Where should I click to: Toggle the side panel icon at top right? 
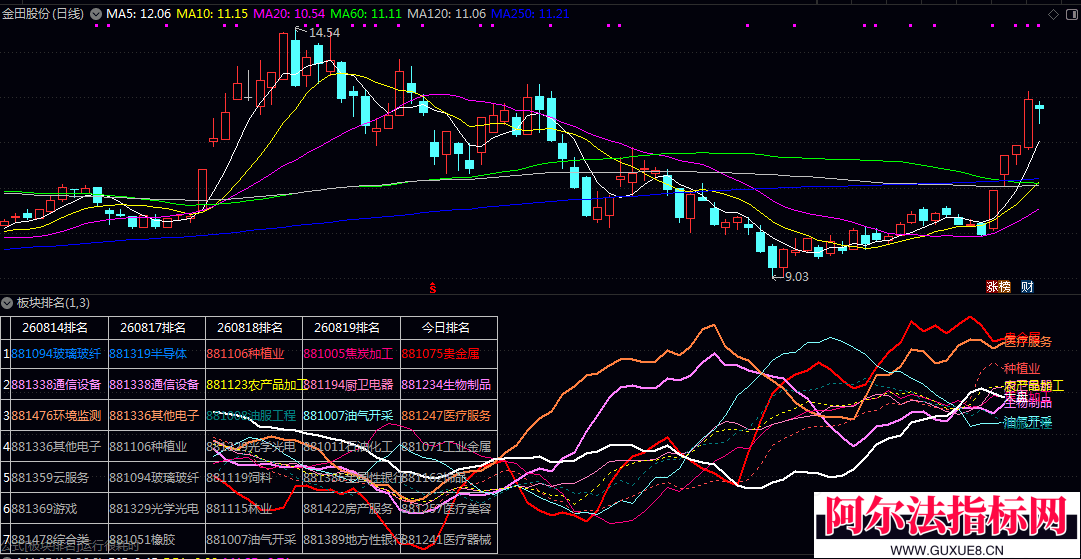click(1071, 14)
